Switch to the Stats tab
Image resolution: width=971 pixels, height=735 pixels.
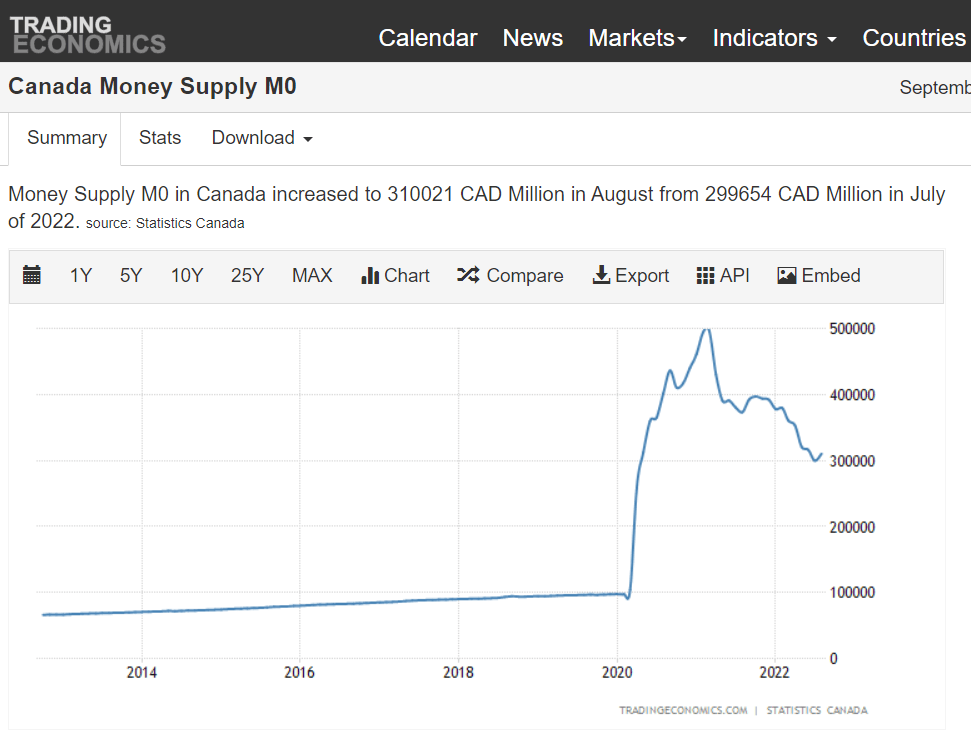click(x=160, y=138)
